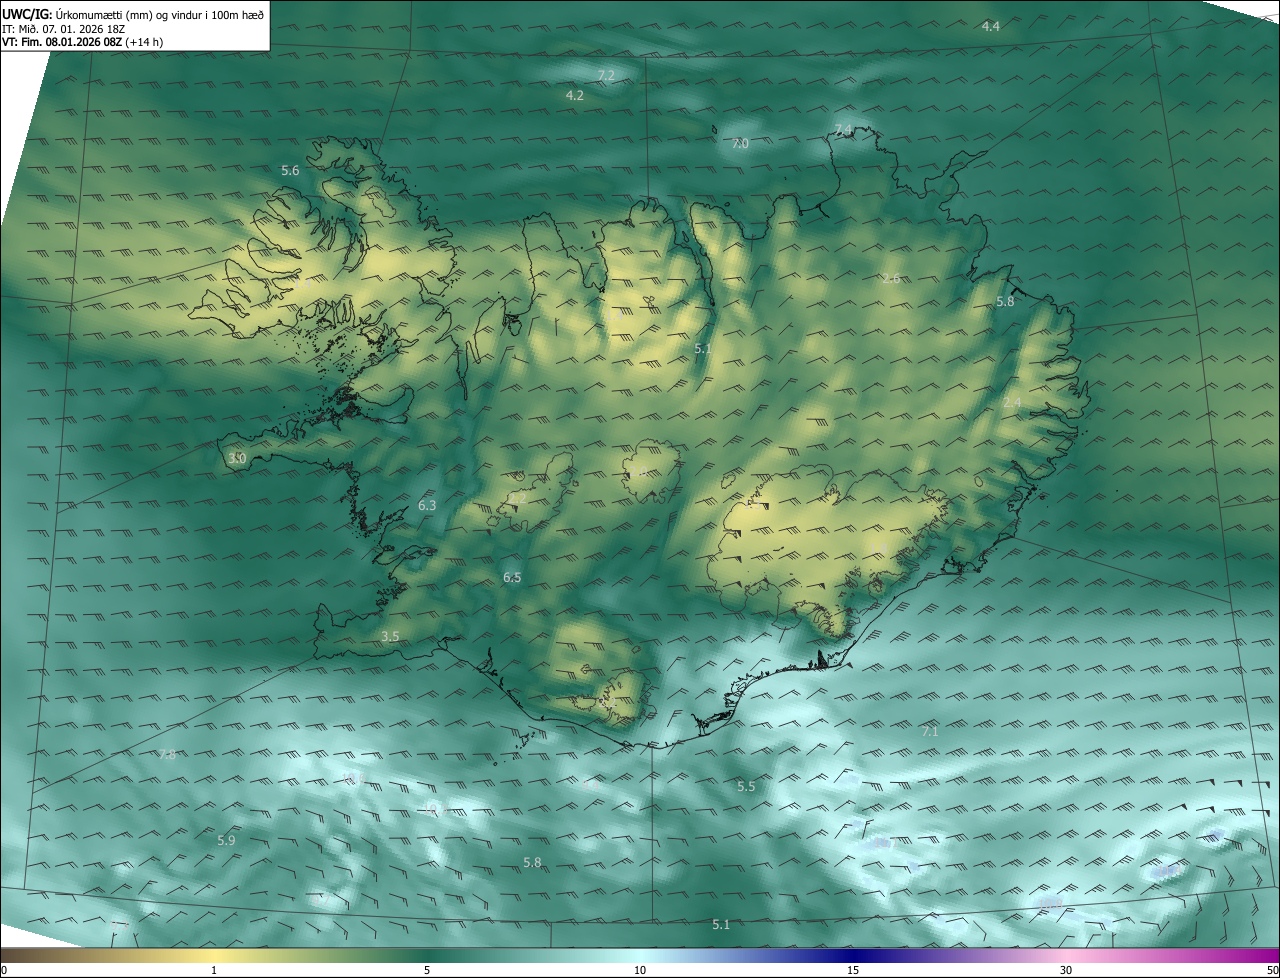Click the colorbar tick label 5
Viewport: 1280px width, 978px height.
(427, 970)
